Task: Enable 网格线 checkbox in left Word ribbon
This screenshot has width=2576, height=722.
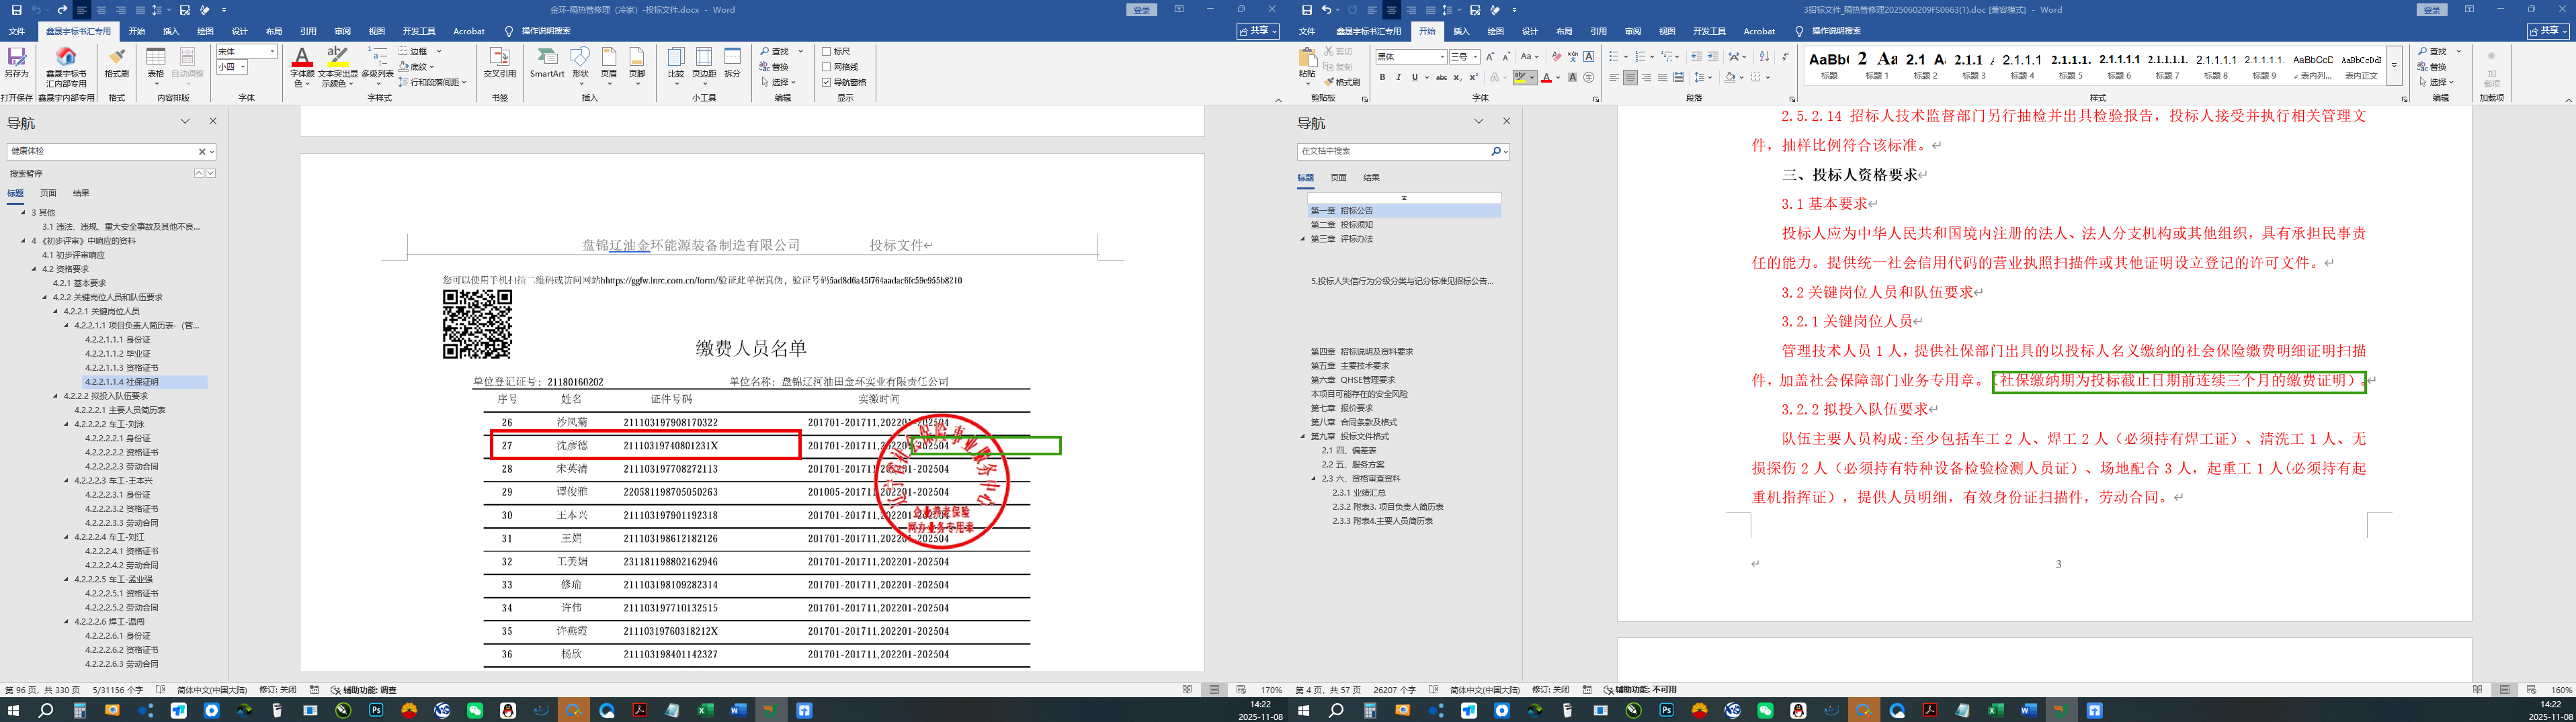Action: (826, 67)
